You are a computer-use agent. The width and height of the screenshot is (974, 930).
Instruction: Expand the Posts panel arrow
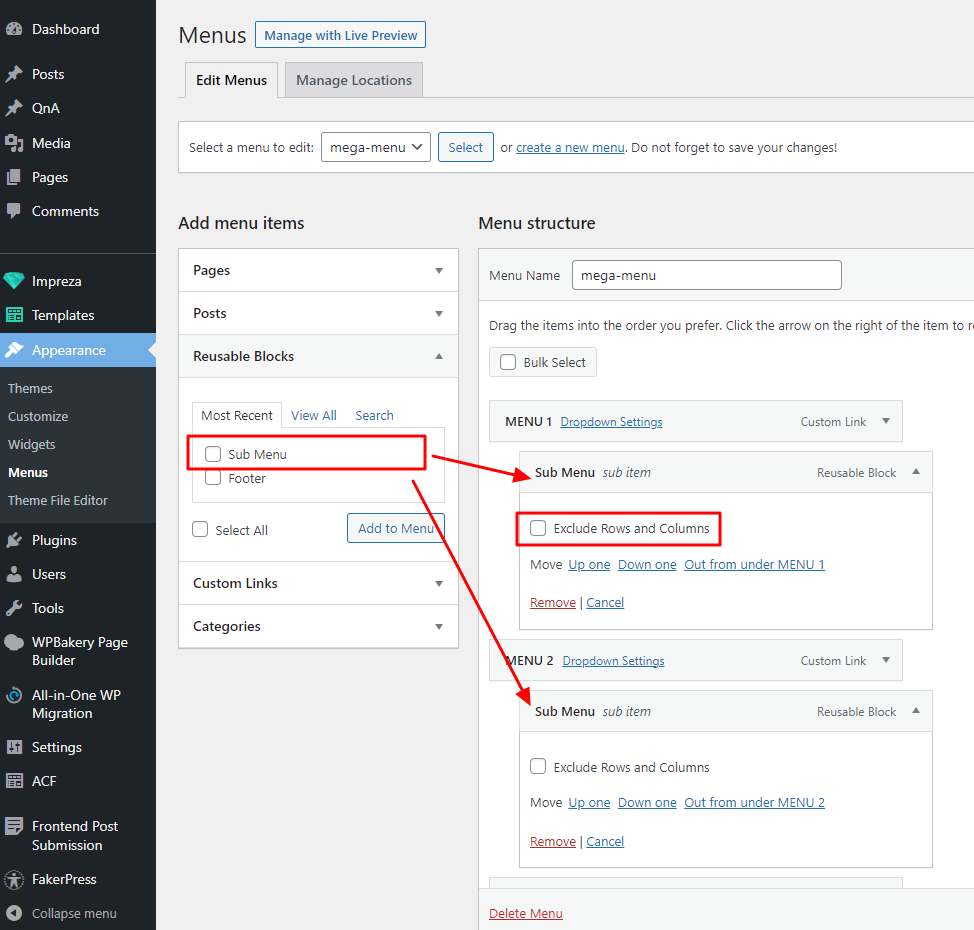click(439, 314)
